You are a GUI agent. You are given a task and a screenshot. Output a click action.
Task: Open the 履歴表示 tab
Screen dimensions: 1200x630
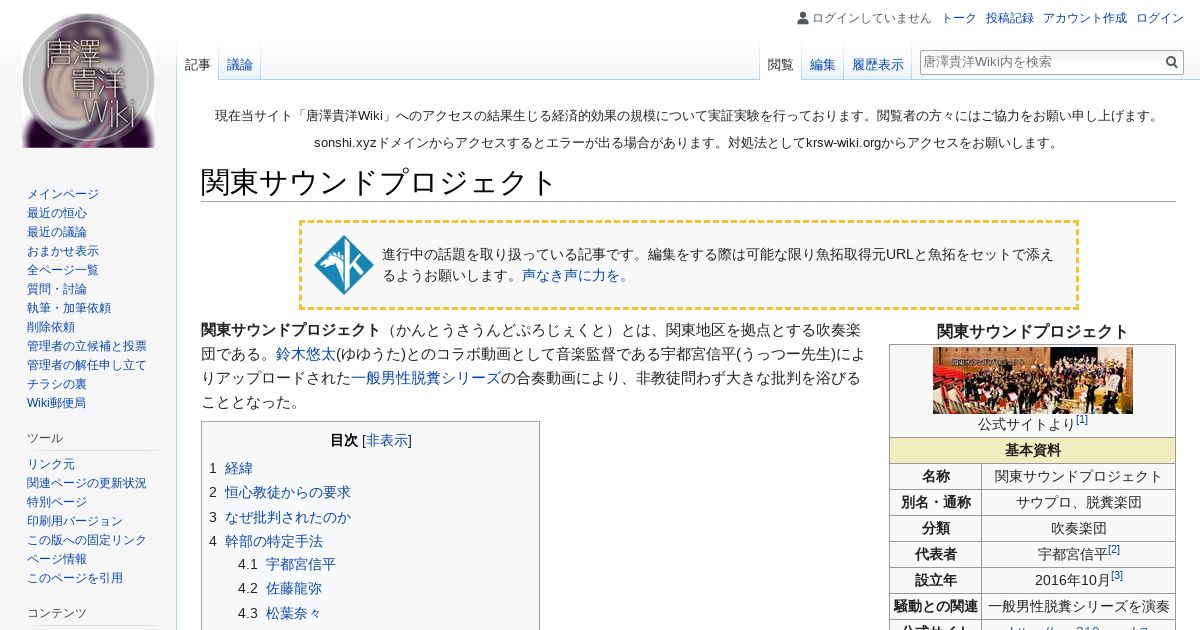tap(878, 65)
